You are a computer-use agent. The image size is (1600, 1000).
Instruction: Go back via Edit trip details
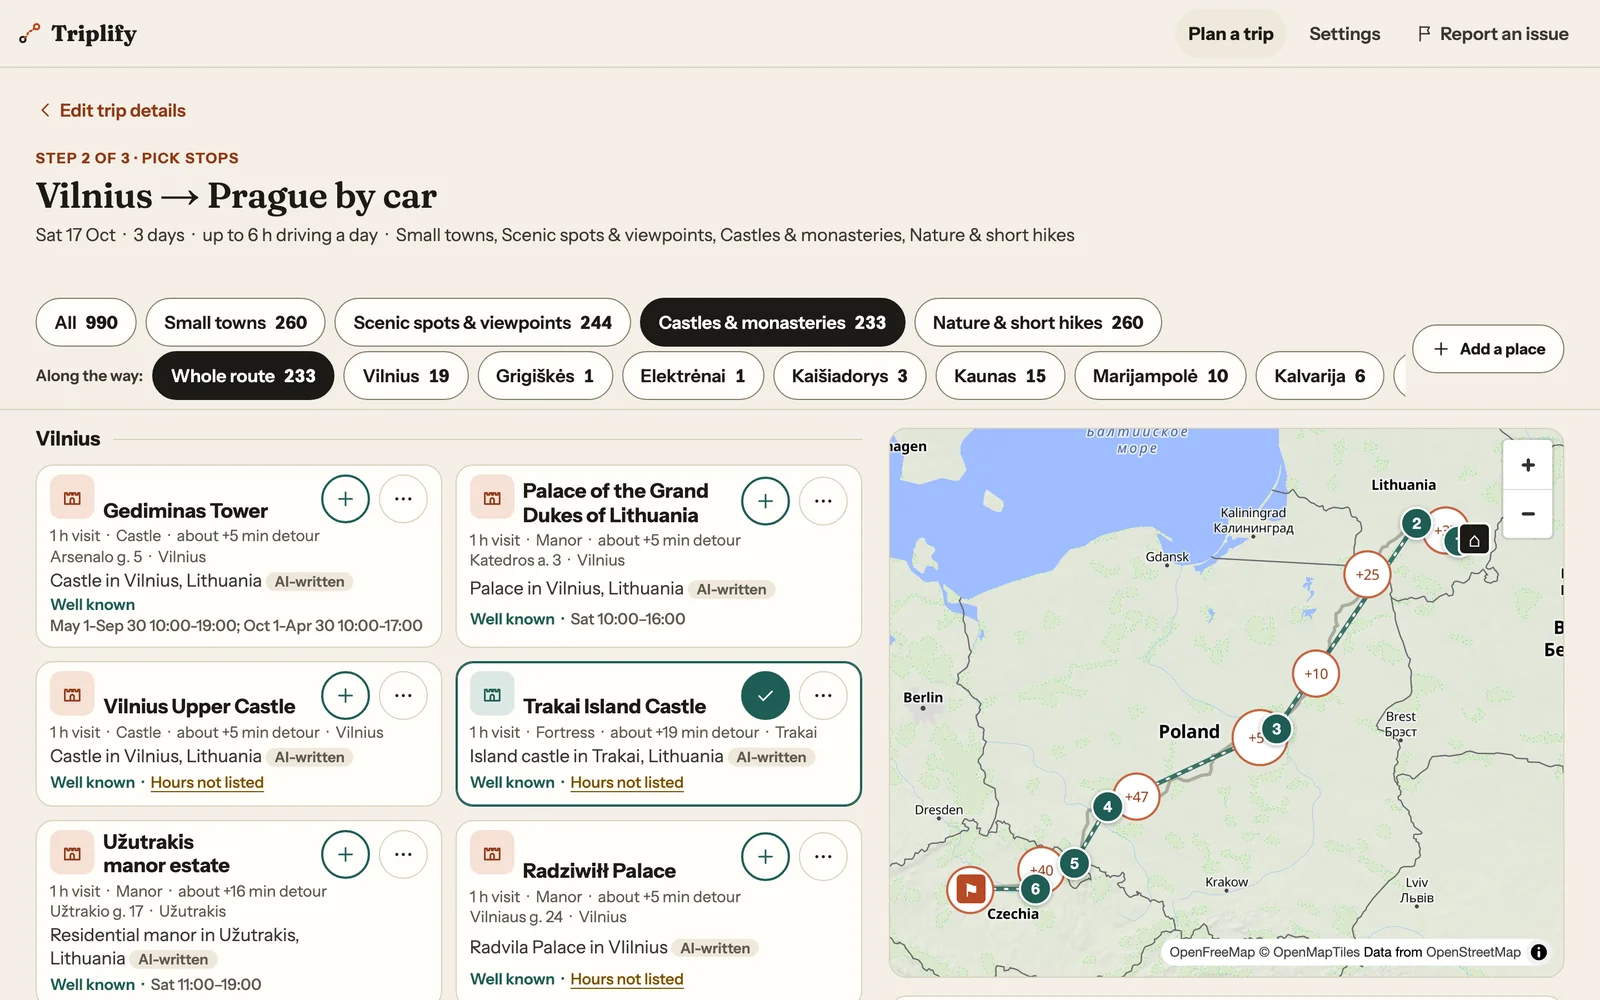pos(112,110)
